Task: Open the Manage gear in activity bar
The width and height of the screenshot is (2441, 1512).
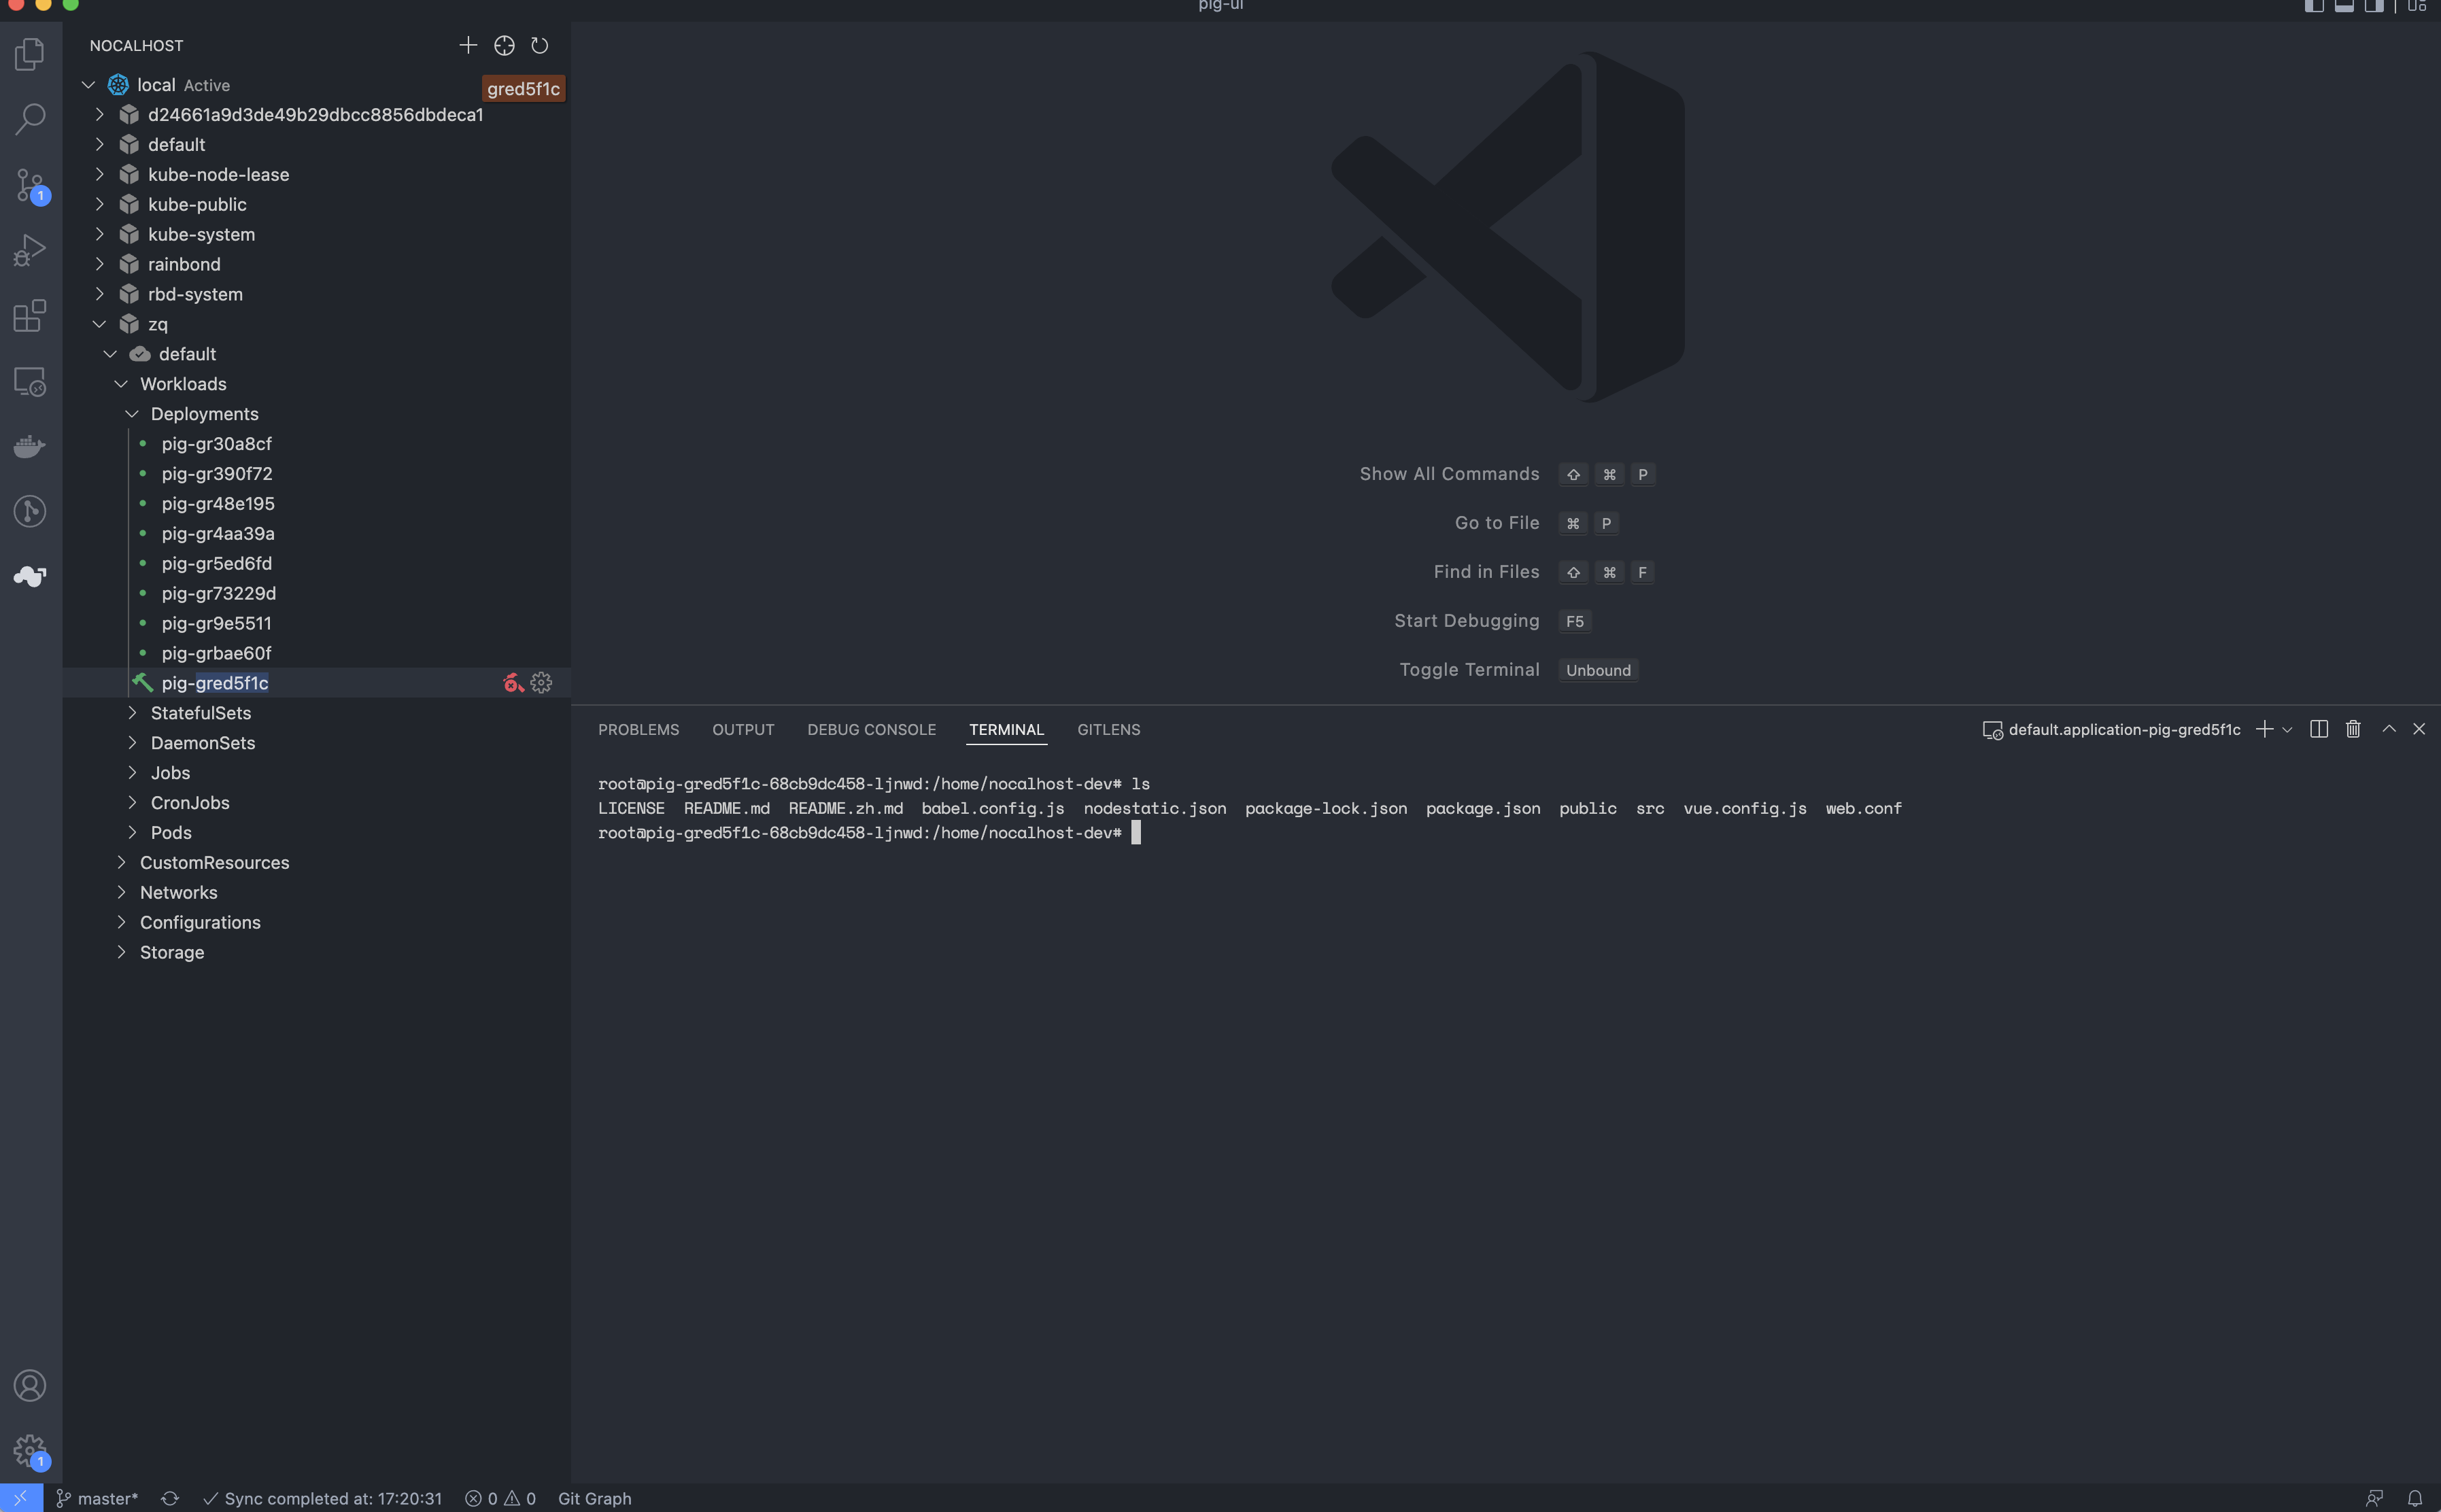Action: pos(30,1450)
